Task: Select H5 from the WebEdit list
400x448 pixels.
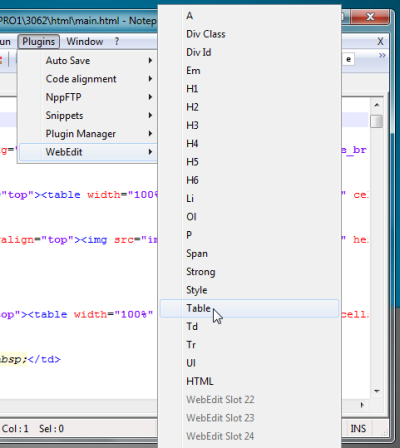Action: click(x=249, y=162)
